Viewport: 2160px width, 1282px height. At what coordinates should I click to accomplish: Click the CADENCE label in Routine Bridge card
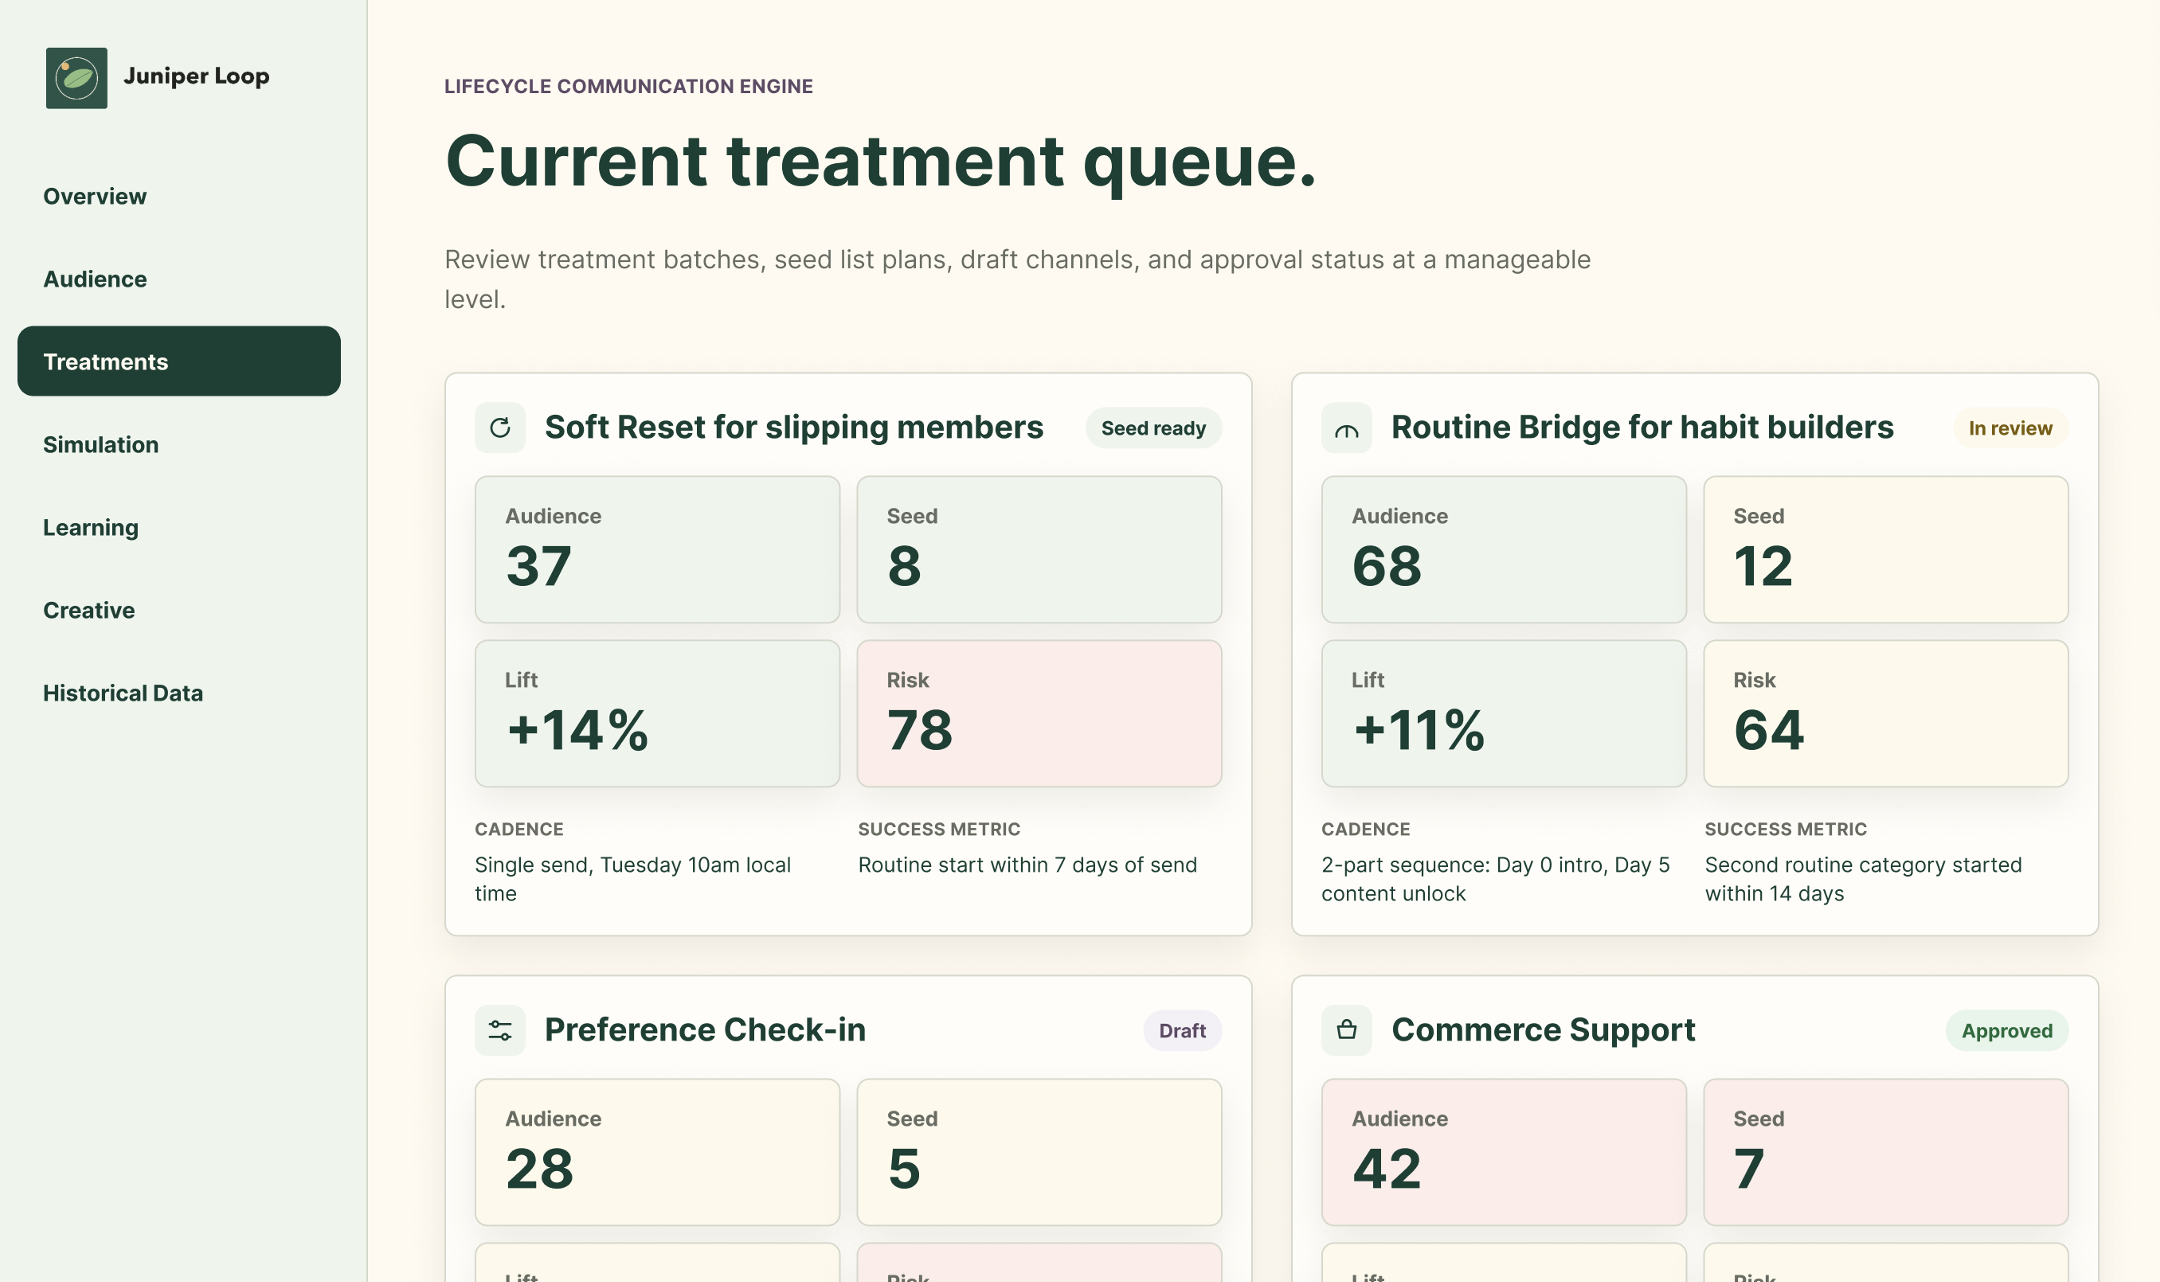(x=1365, y=829)
